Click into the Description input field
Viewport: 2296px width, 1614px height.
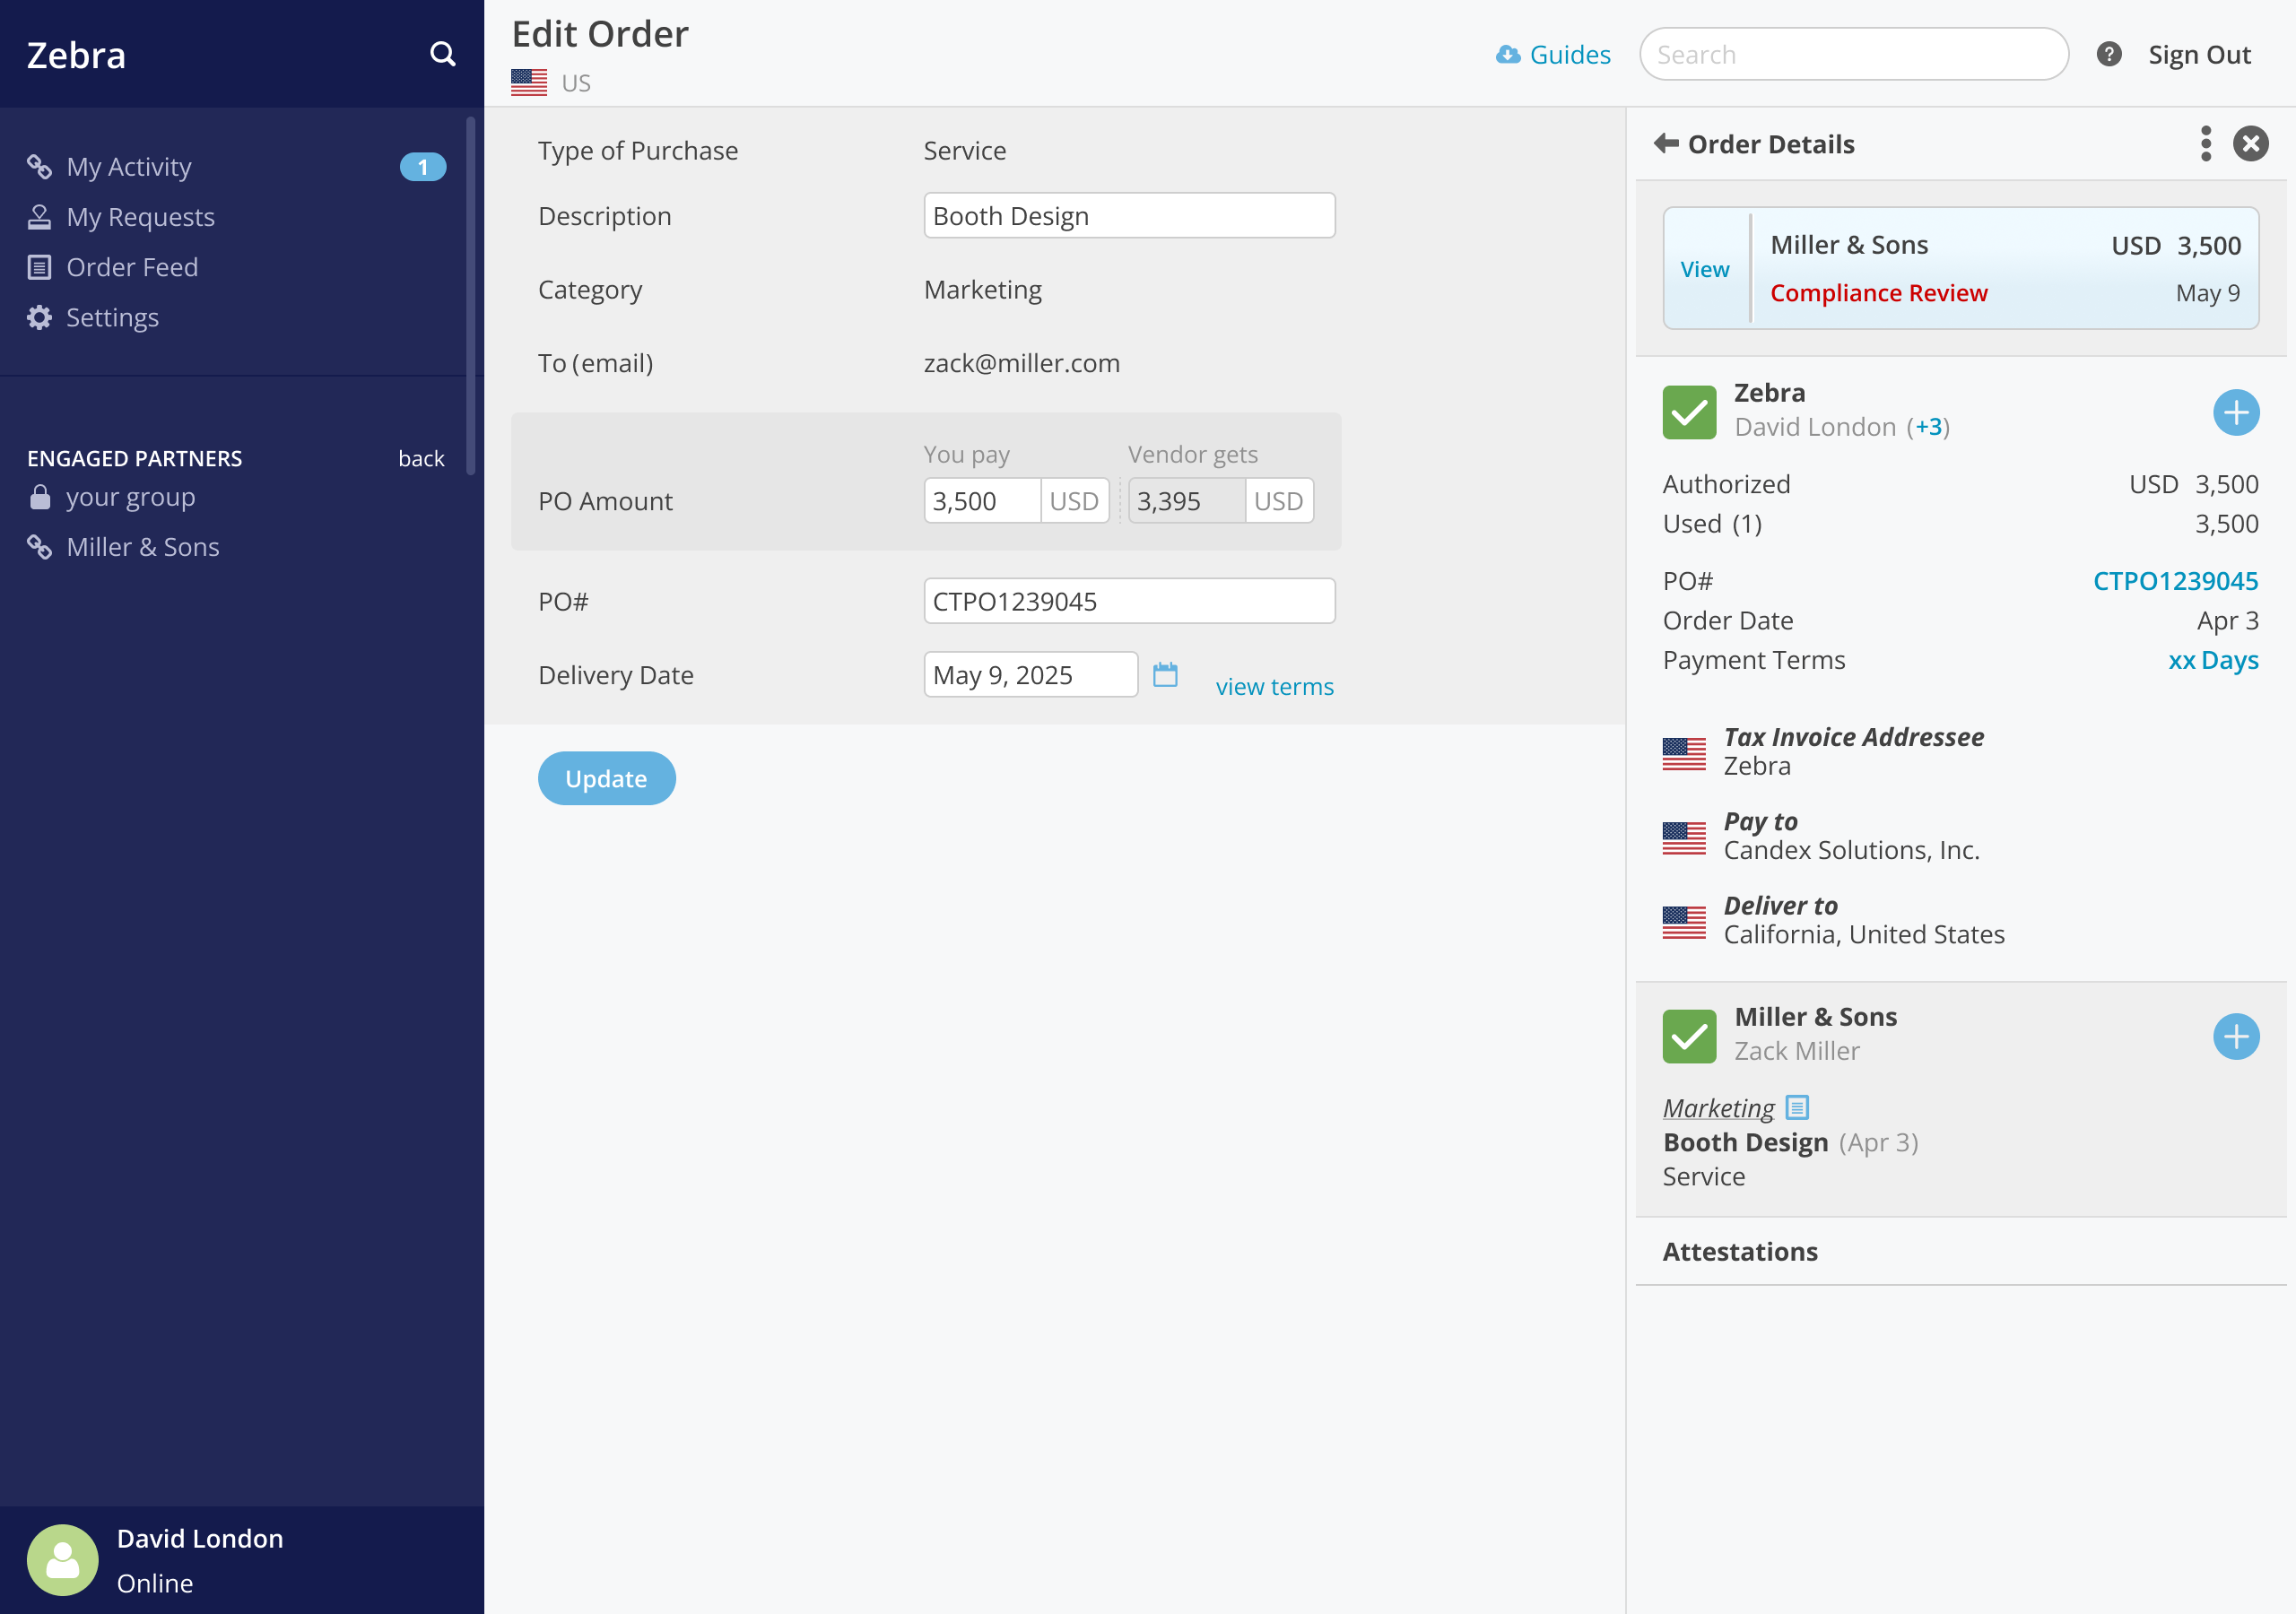pos(1128,216)
